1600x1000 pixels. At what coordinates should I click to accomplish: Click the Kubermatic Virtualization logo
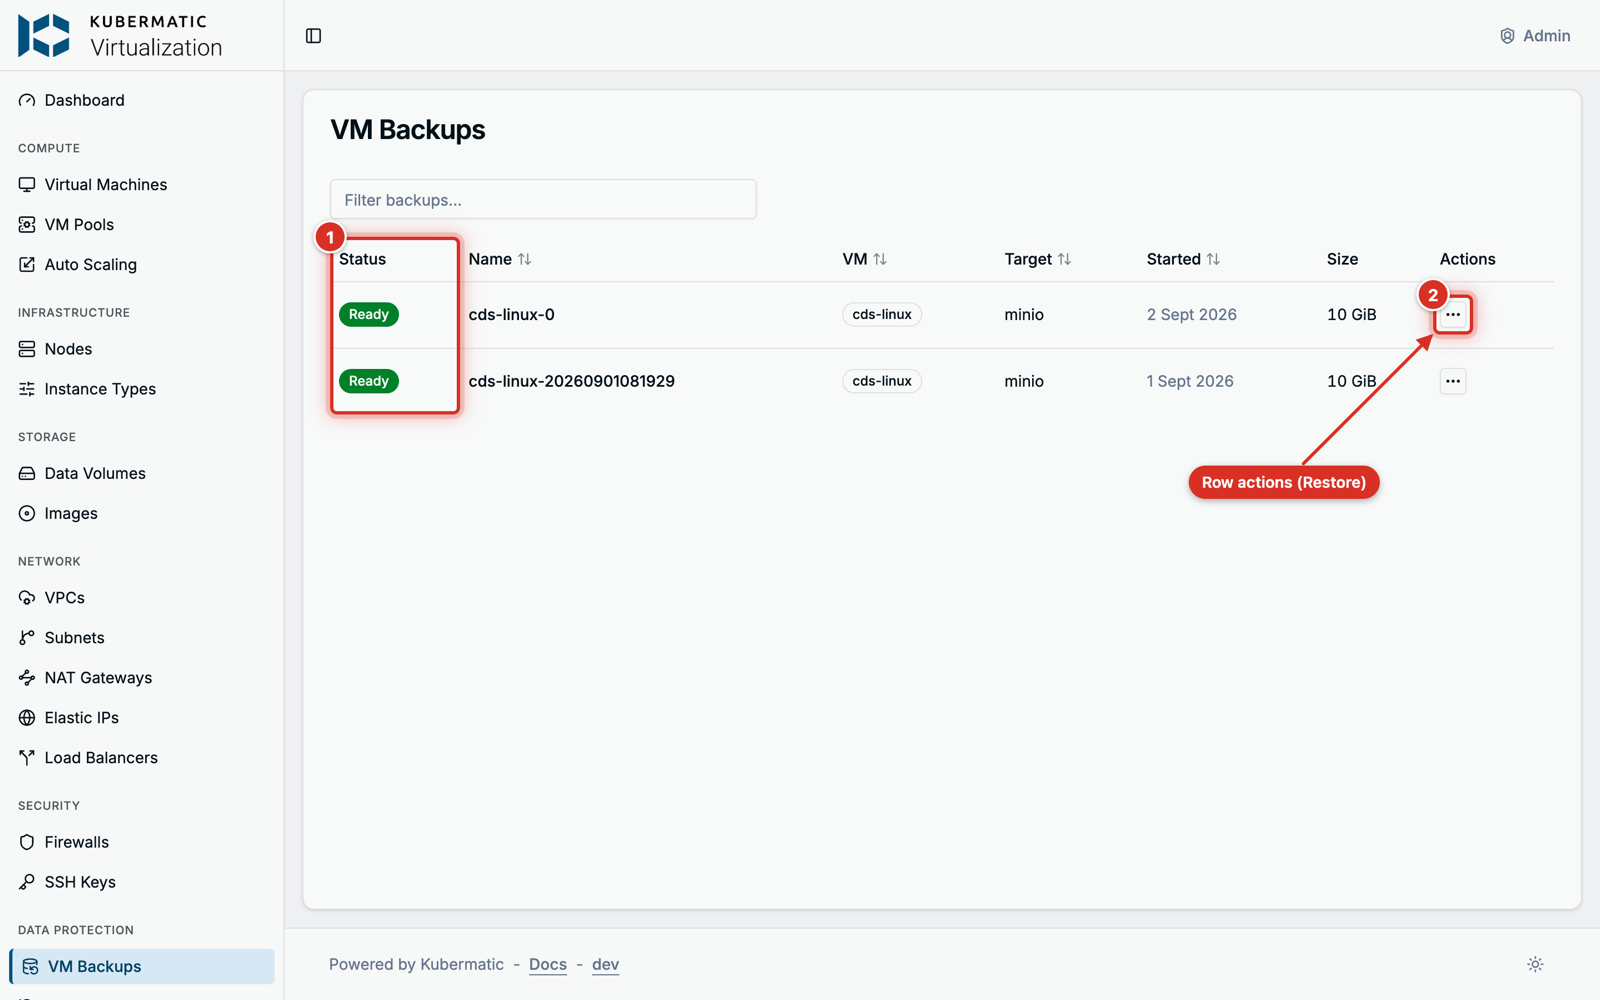pyautogui.click(x=120, y=36)
